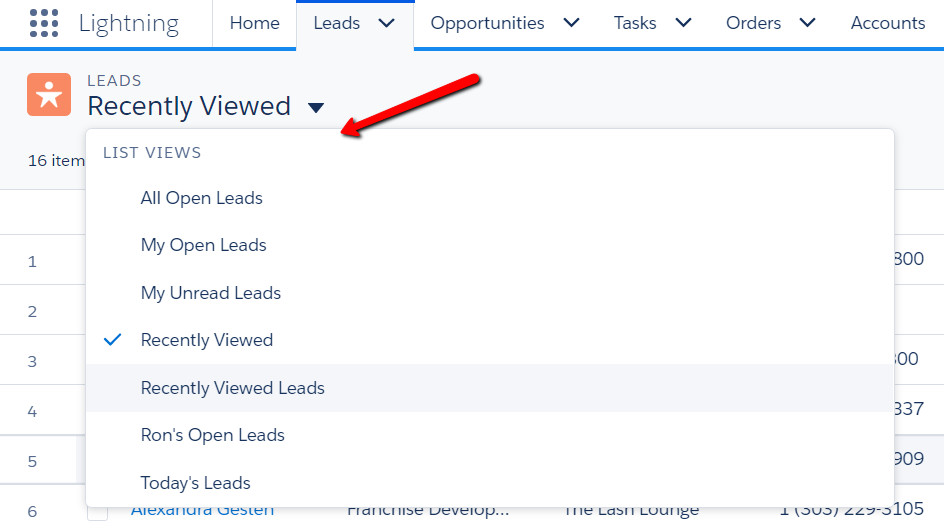Expand the Leads tab chevron menu
944x525 pixels.
(x=387, y=23)
